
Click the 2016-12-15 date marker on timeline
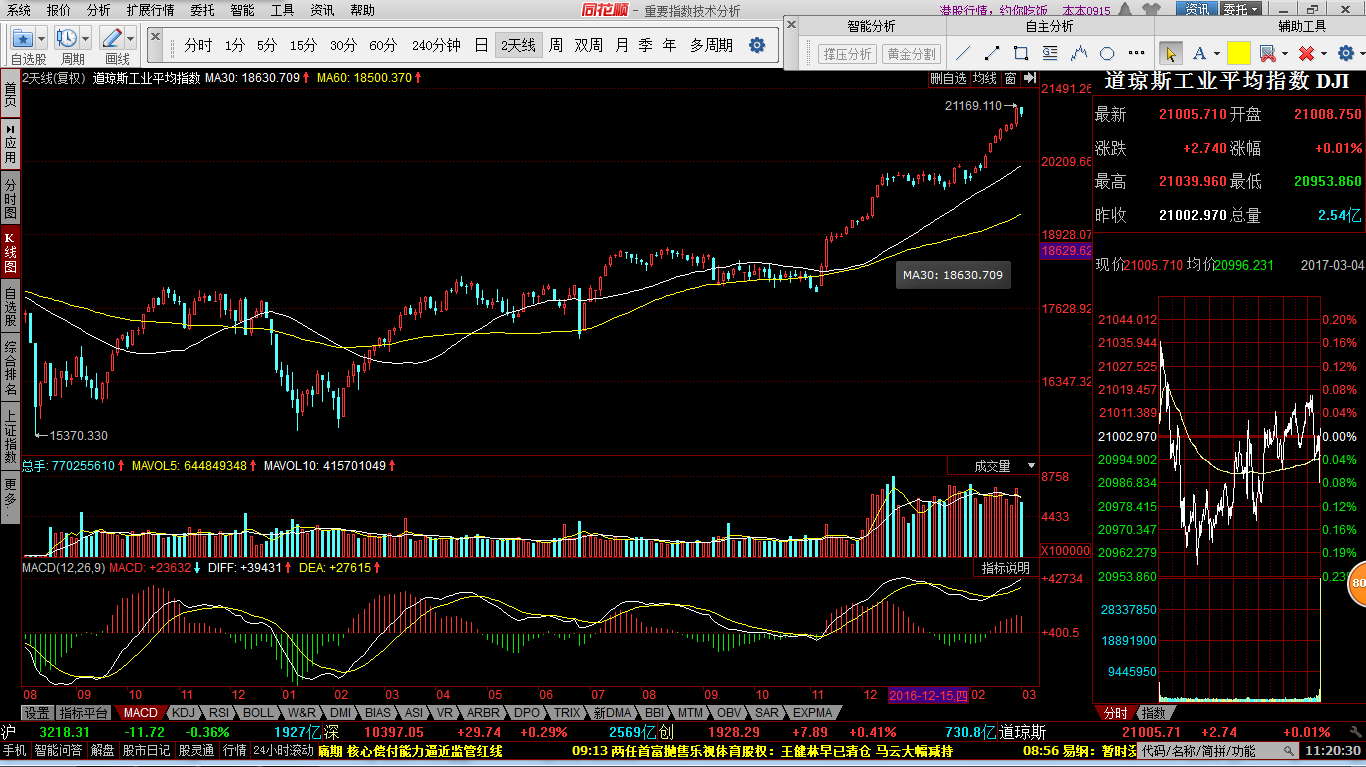click(928, 695)
